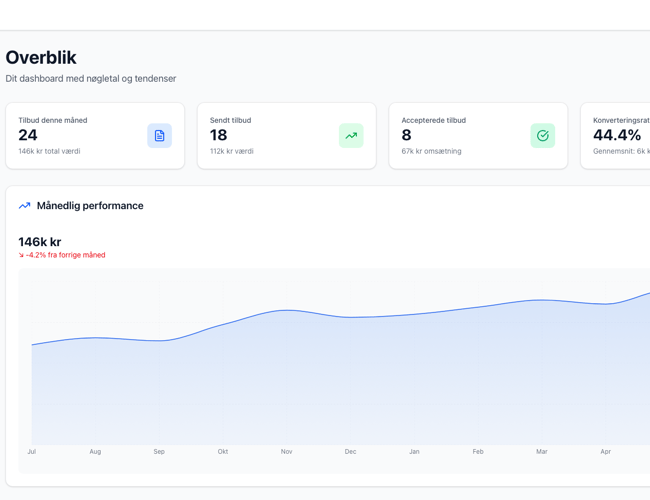Click the Overblik page heading
Image resolution: width=650 pixels, height=500 pixels.
coord(41,58)
